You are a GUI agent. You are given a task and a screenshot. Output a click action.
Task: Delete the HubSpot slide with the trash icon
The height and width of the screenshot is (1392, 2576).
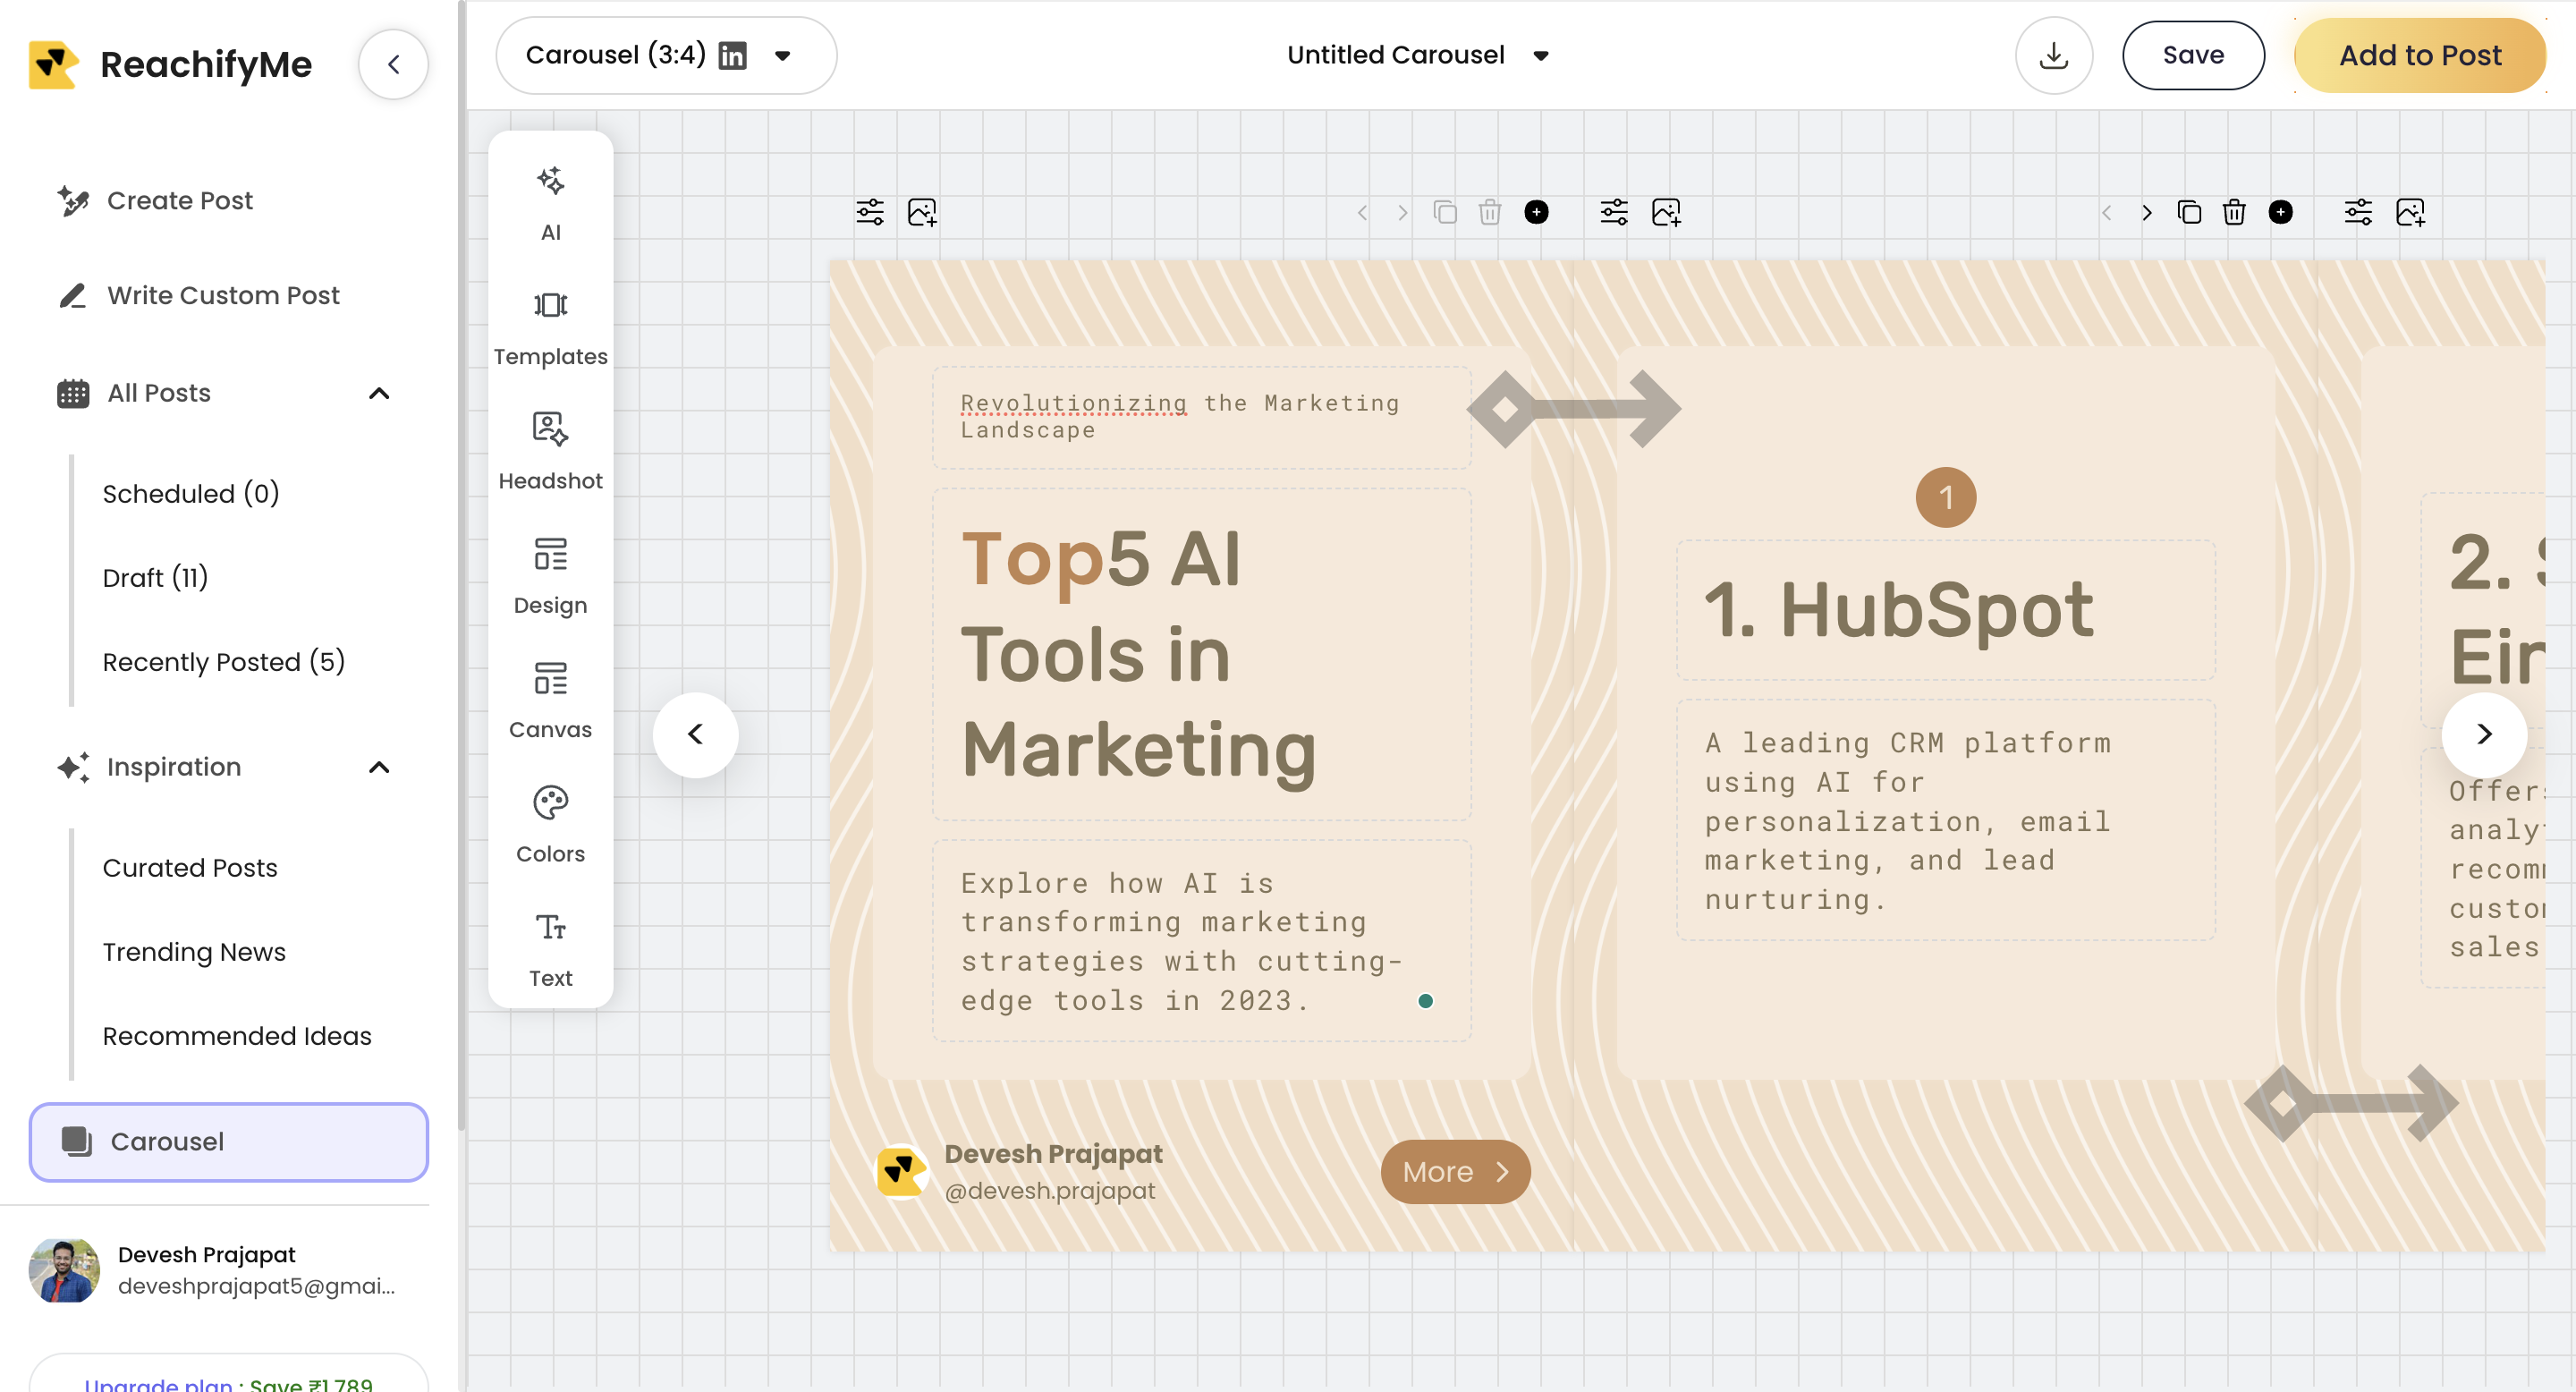click(1491, 212)
